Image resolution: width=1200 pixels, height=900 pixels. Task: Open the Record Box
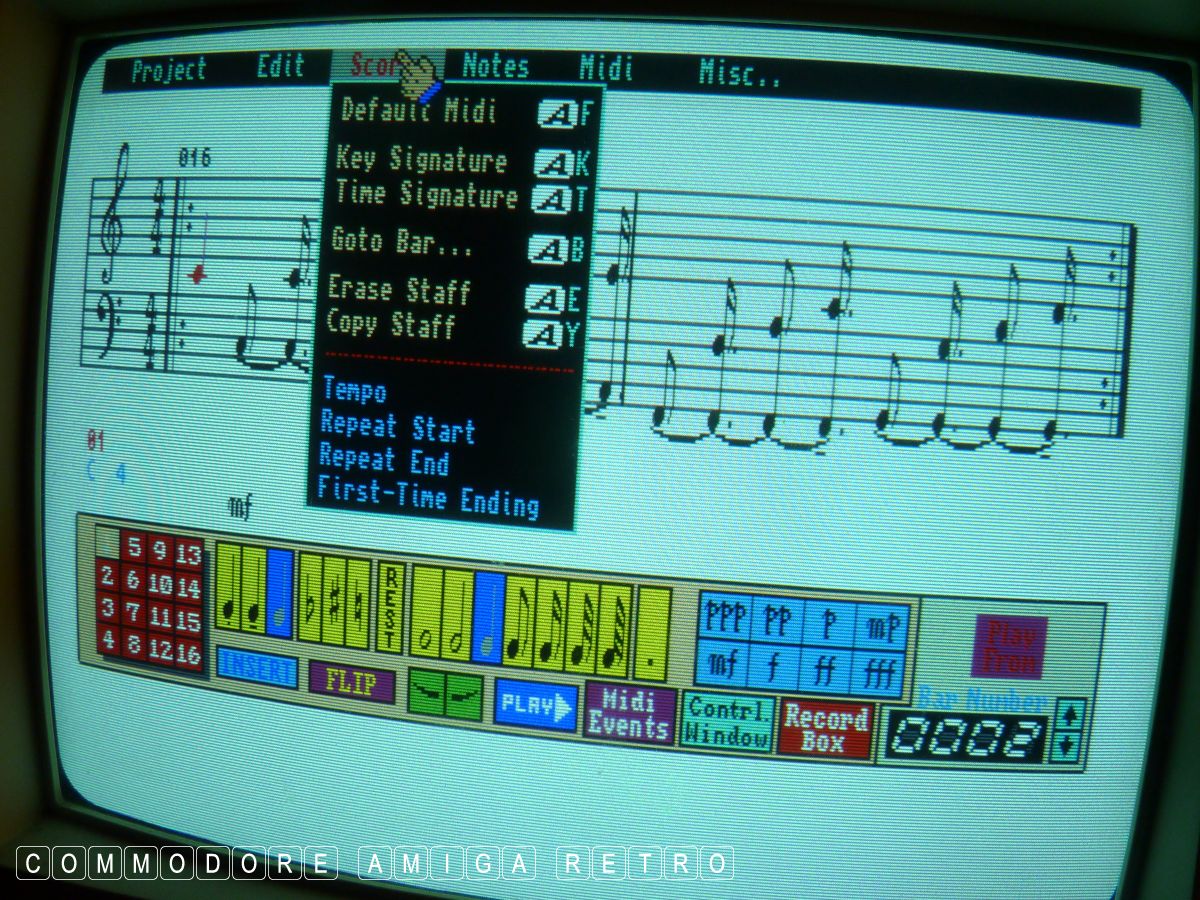point(825,730)
